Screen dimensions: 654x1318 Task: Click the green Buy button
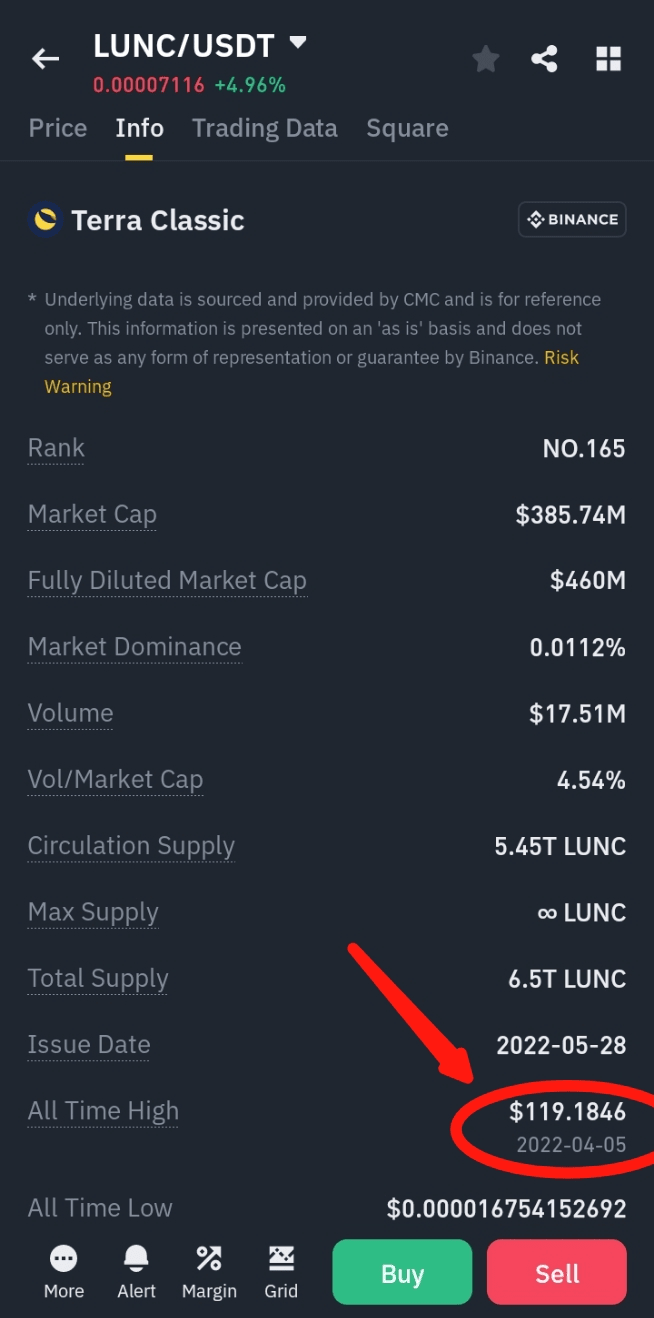click(x=402, y=1272)
